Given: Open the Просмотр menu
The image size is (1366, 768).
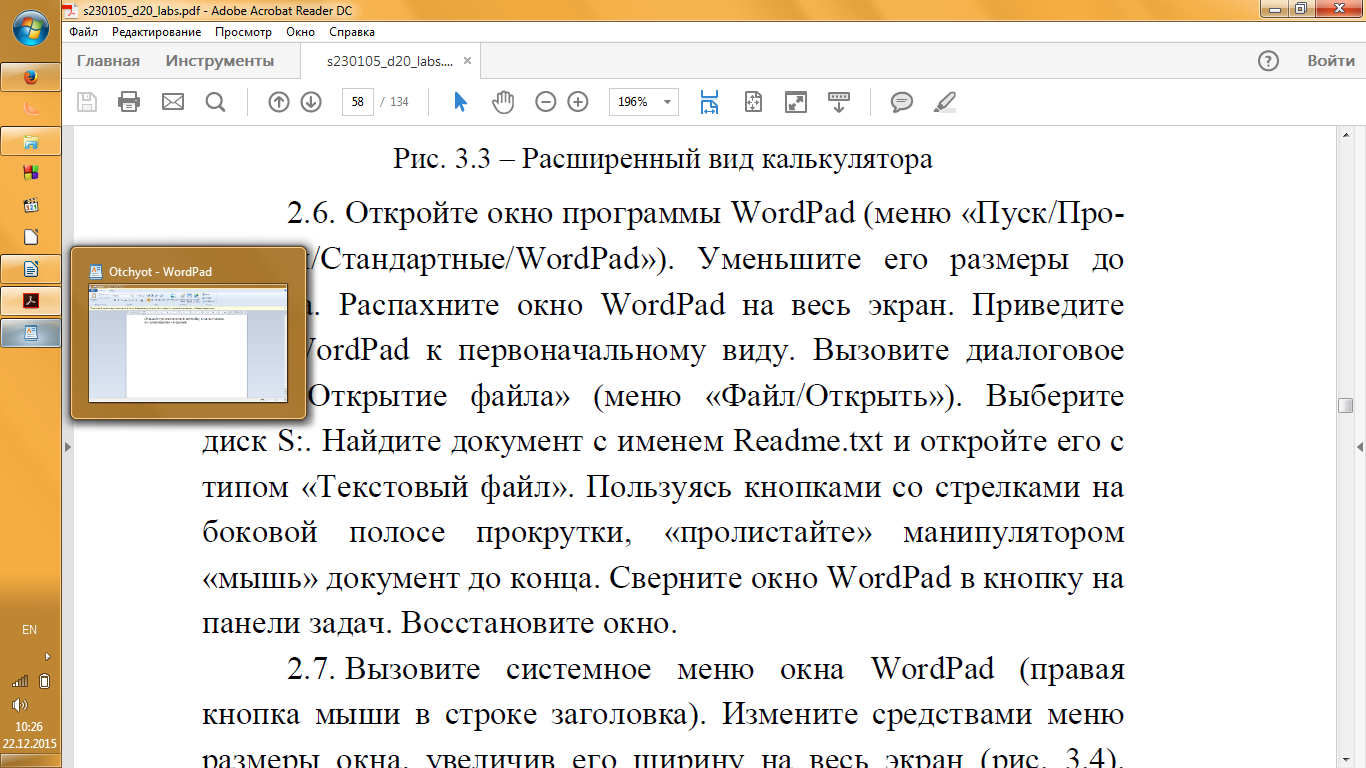Looking at the screenshot, I should coord(243,31).
